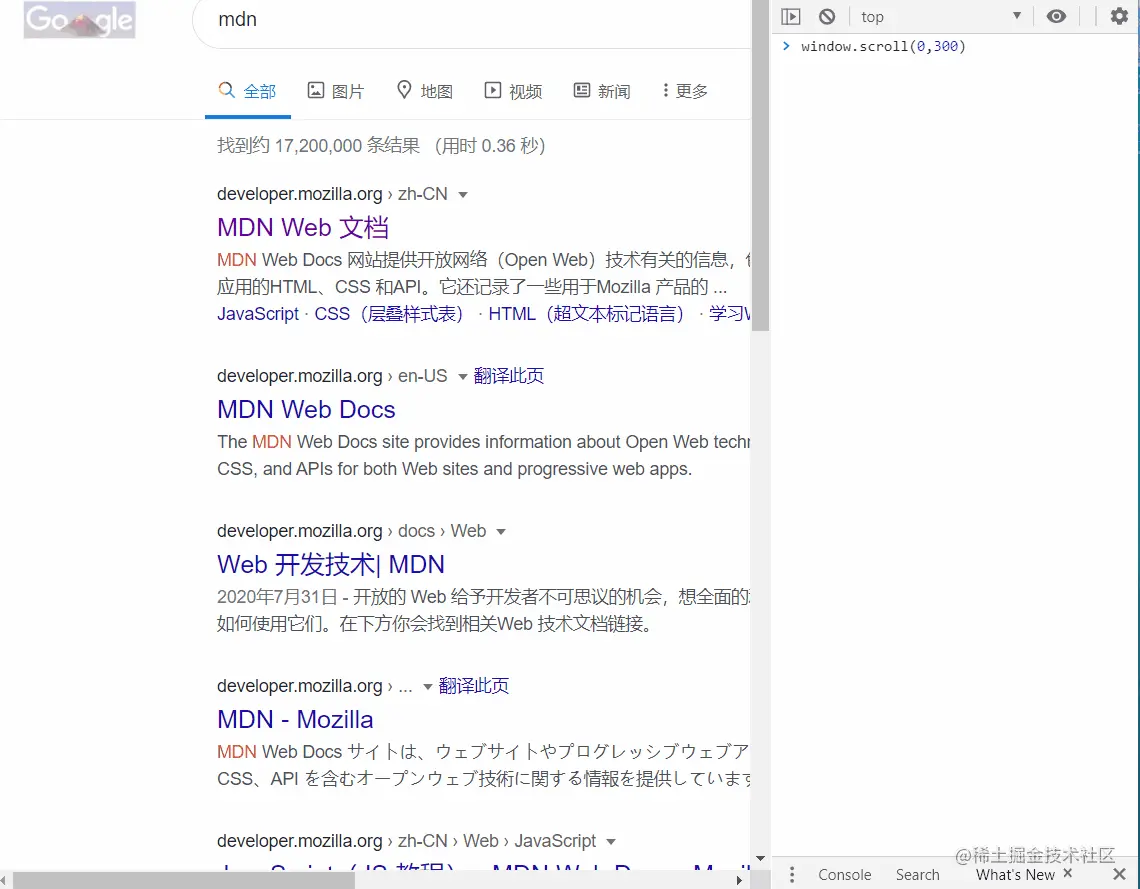Expand dropdown arrow before MDN - Mozilla 翻译此页
The image size is (1140, 889).
pos(428,687)
